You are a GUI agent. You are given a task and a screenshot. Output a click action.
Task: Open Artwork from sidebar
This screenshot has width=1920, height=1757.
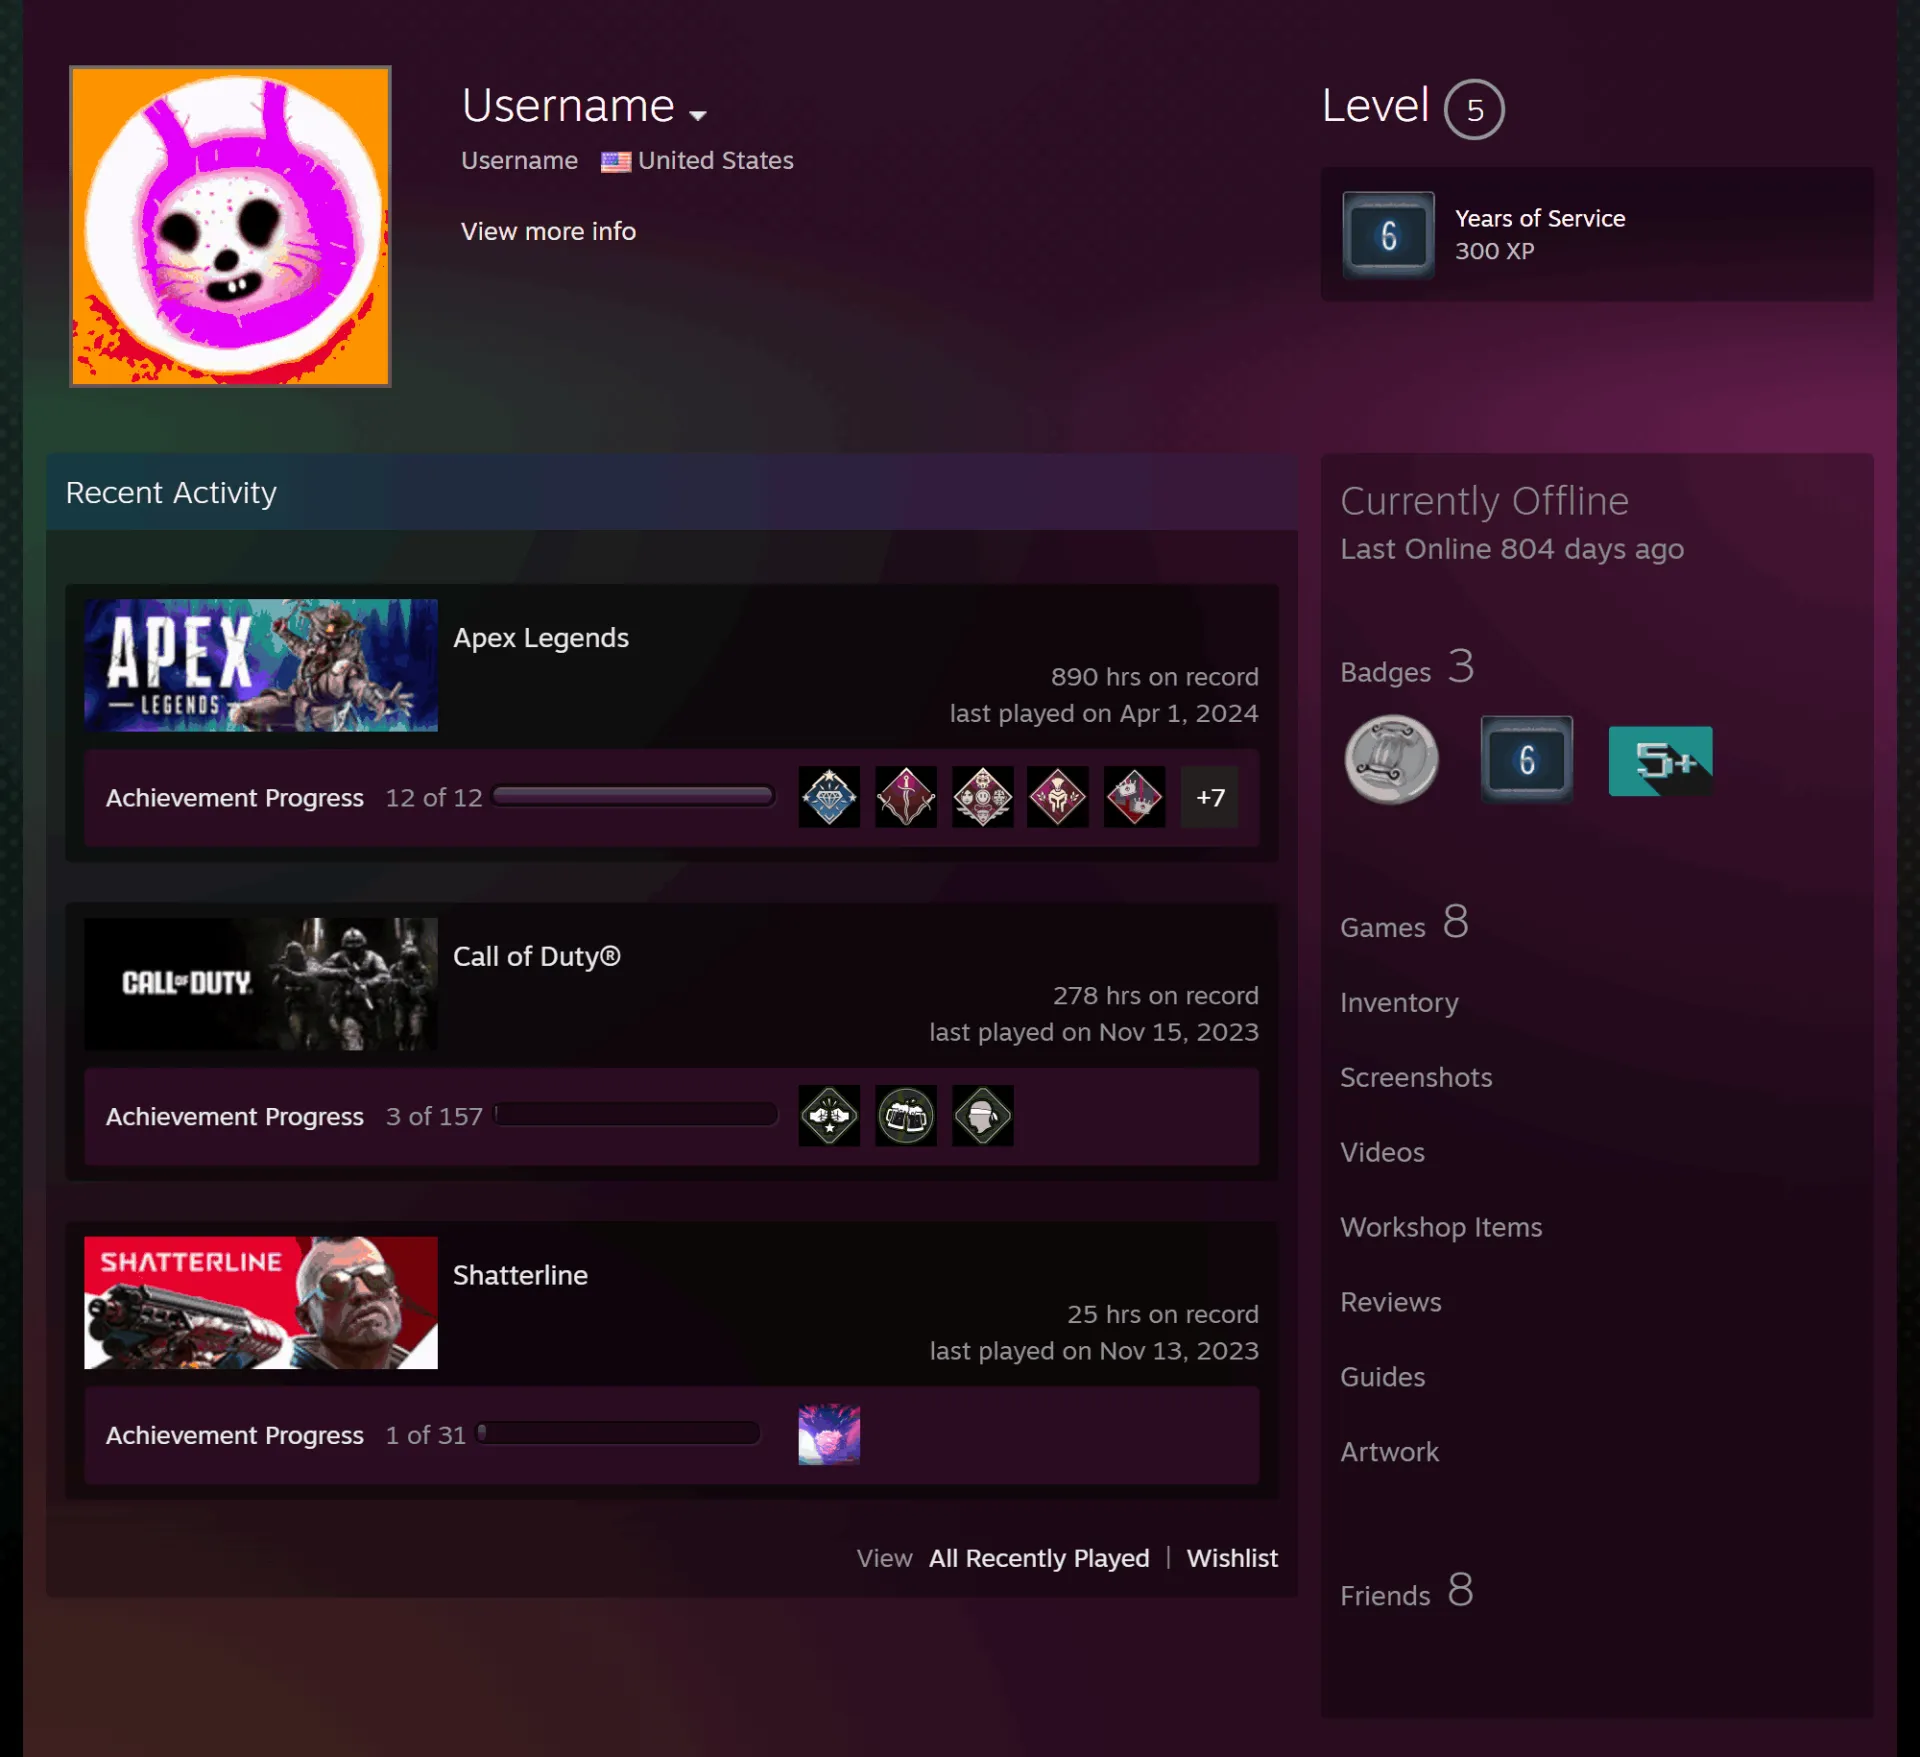click(x=1389, y=1452)
